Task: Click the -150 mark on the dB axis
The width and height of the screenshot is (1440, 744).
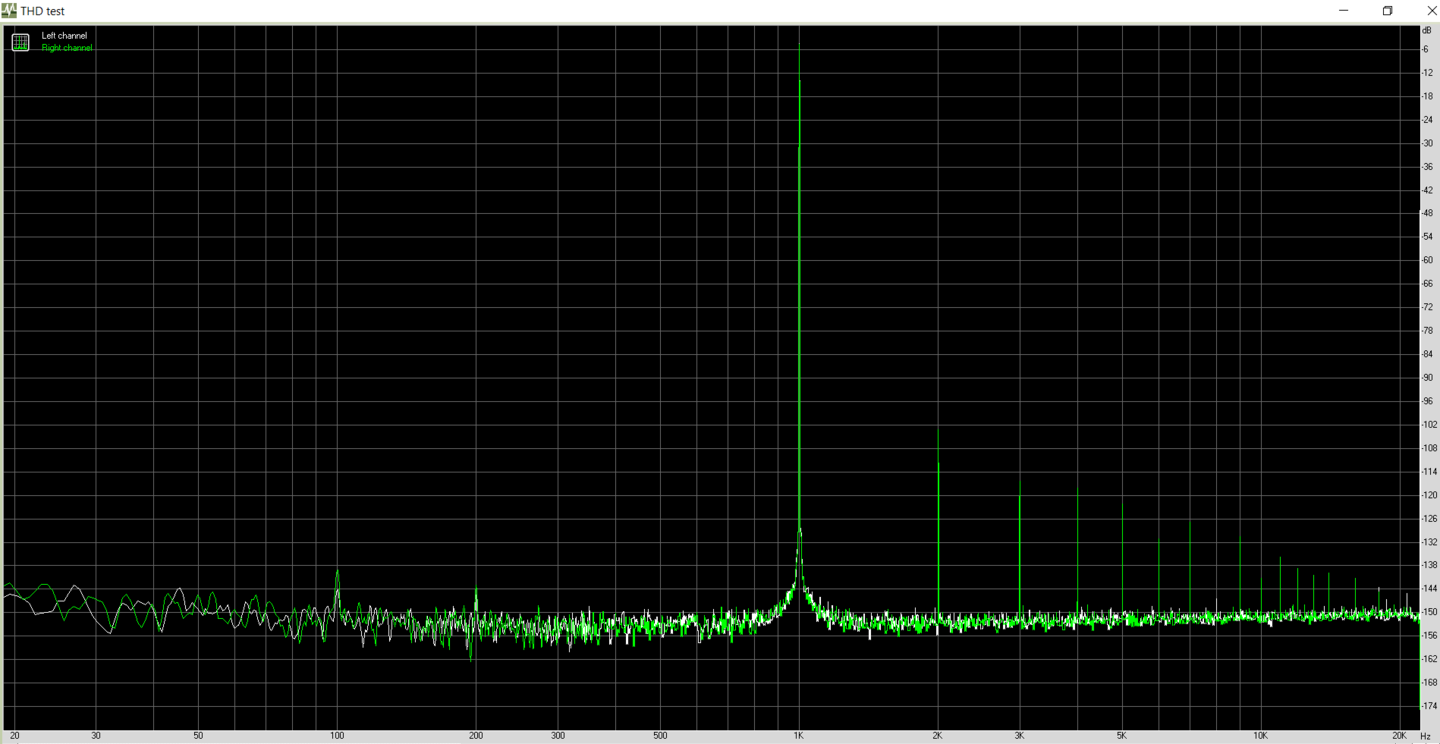Action: tap(1429, 612)
